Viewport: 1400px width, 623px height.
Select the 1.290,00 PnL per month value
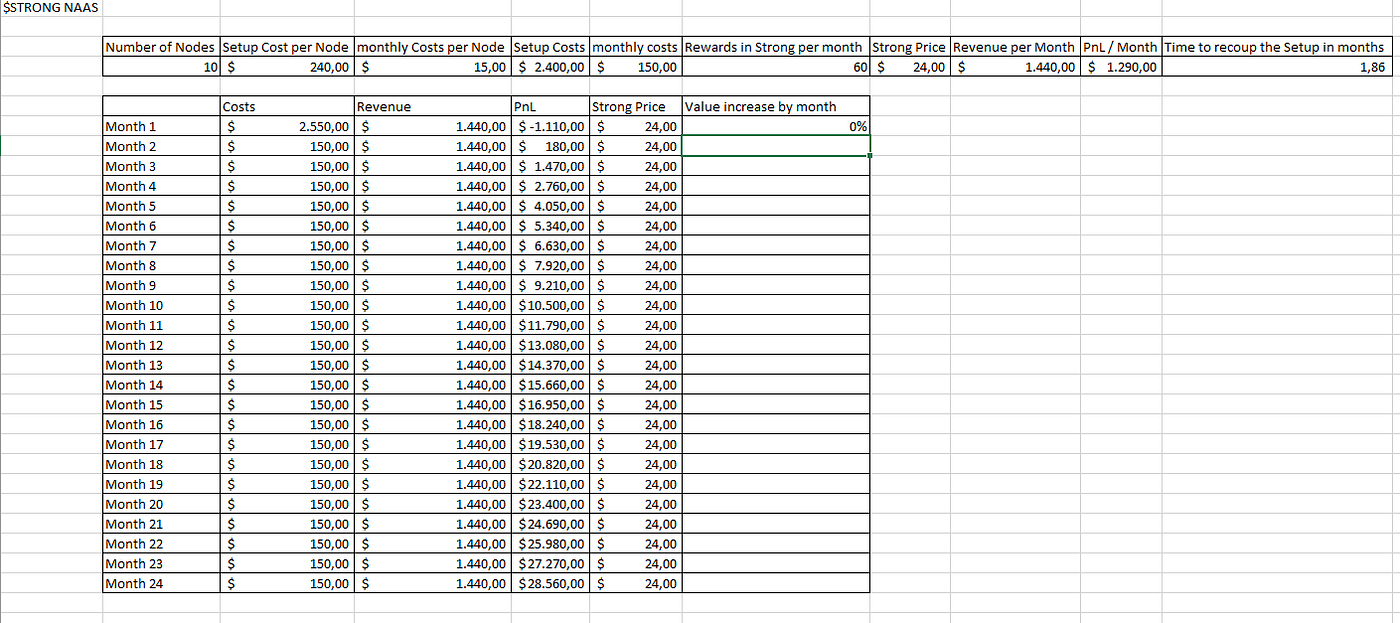(1121, 67)
